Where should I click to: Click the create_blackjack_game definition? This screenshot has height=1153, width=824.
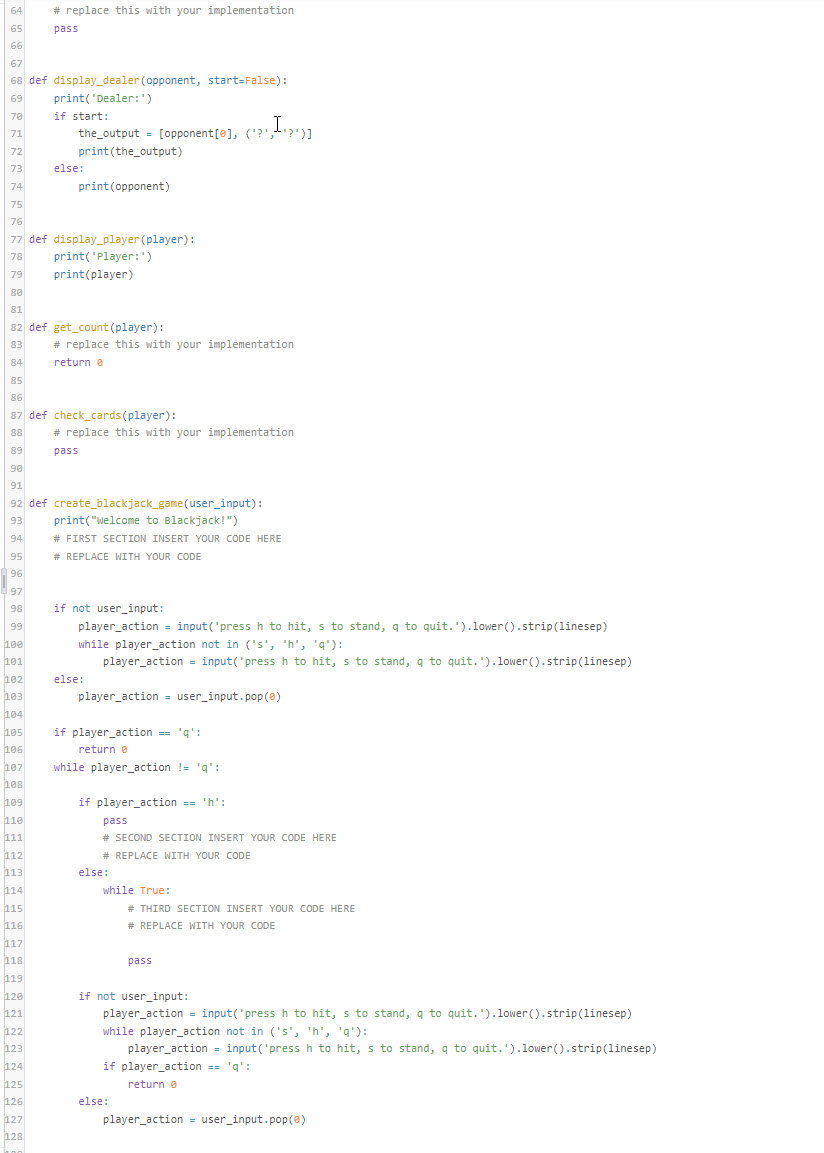(120, 503)
